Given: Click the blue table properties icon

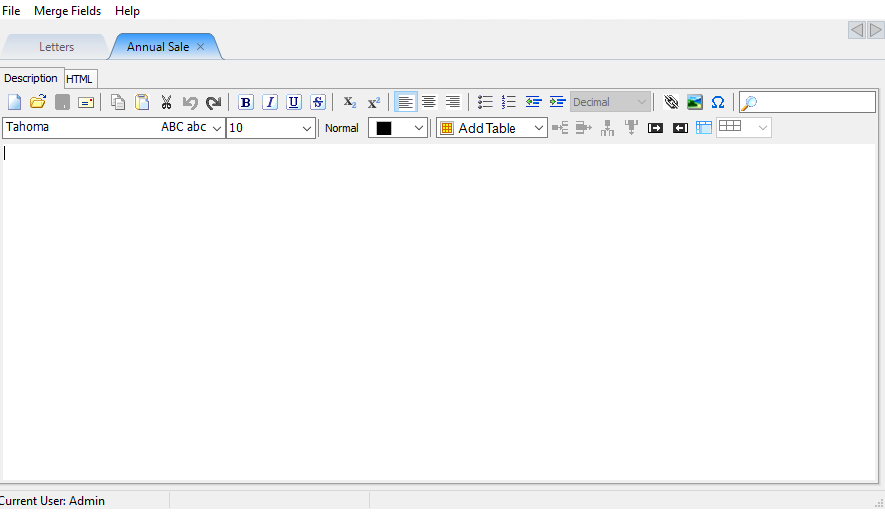Looking at the screenshot, I should point(704,128).
